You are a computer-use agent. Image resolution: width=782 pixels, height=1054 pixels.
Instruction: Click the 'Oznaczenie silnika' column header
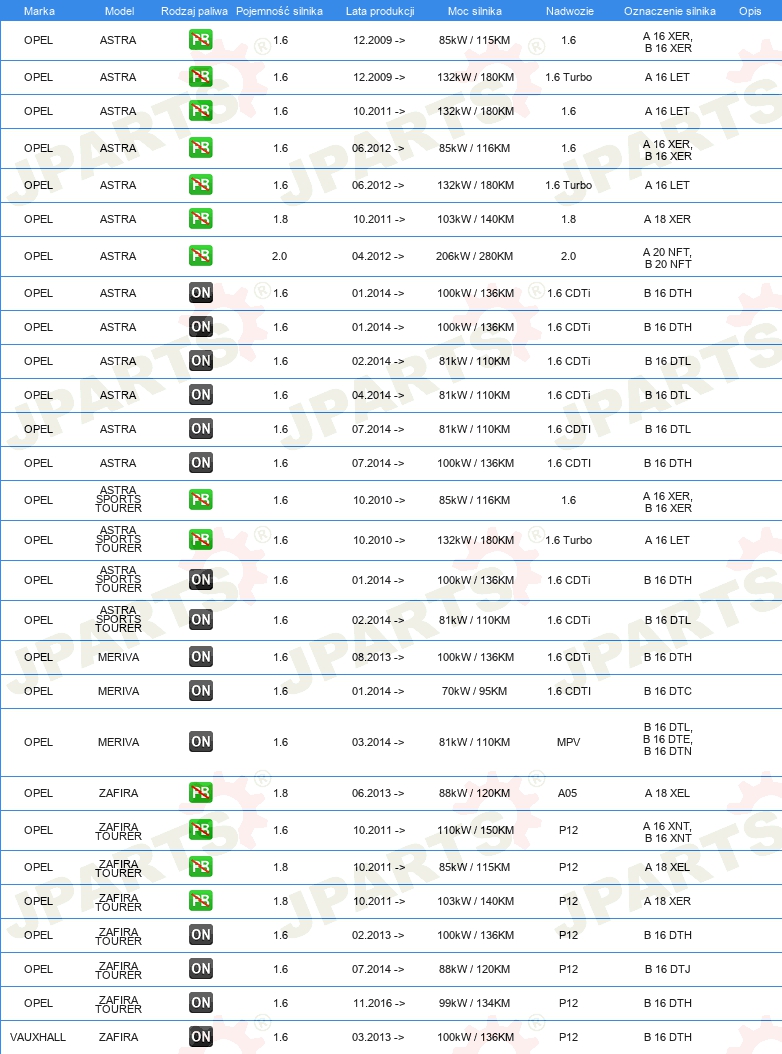coord(670,11)
